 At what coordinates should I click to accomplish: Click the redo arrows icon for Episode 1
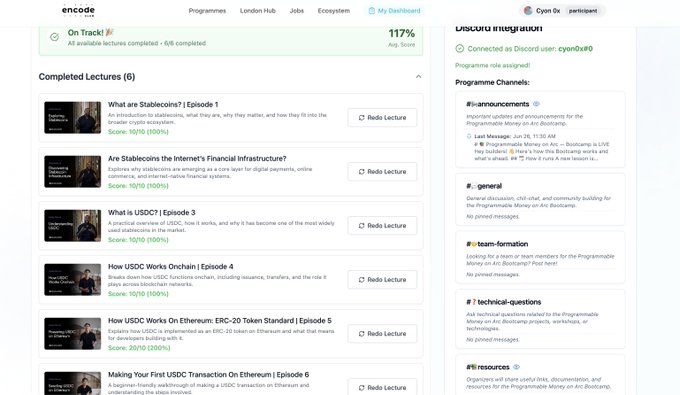pos(361,118)
